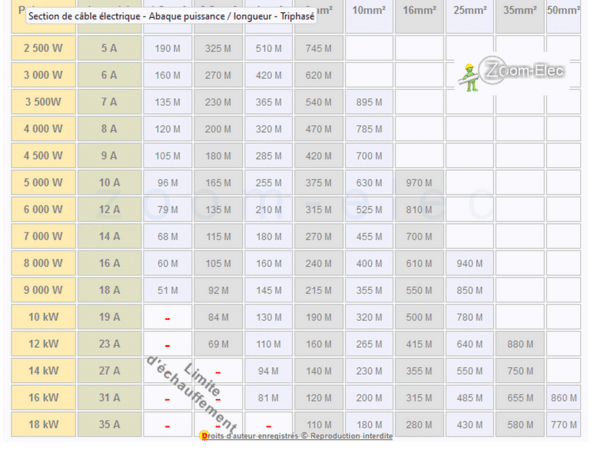
Task: Click the orange copyright symbol at bottom
Action: (205, 436)
